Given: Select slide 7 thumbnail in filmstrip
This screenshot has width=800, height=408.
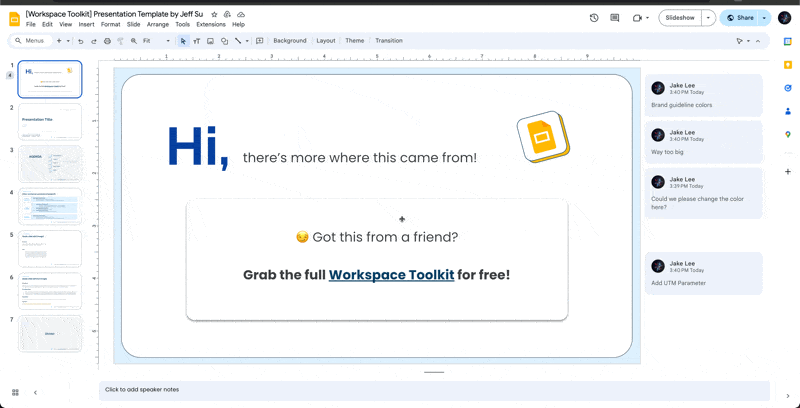Looking at the screenshot, I should pos(49,334).
